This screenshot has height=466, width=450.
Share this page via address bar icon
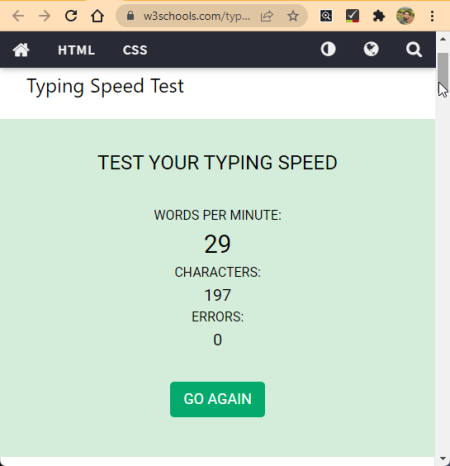[267, 16]
